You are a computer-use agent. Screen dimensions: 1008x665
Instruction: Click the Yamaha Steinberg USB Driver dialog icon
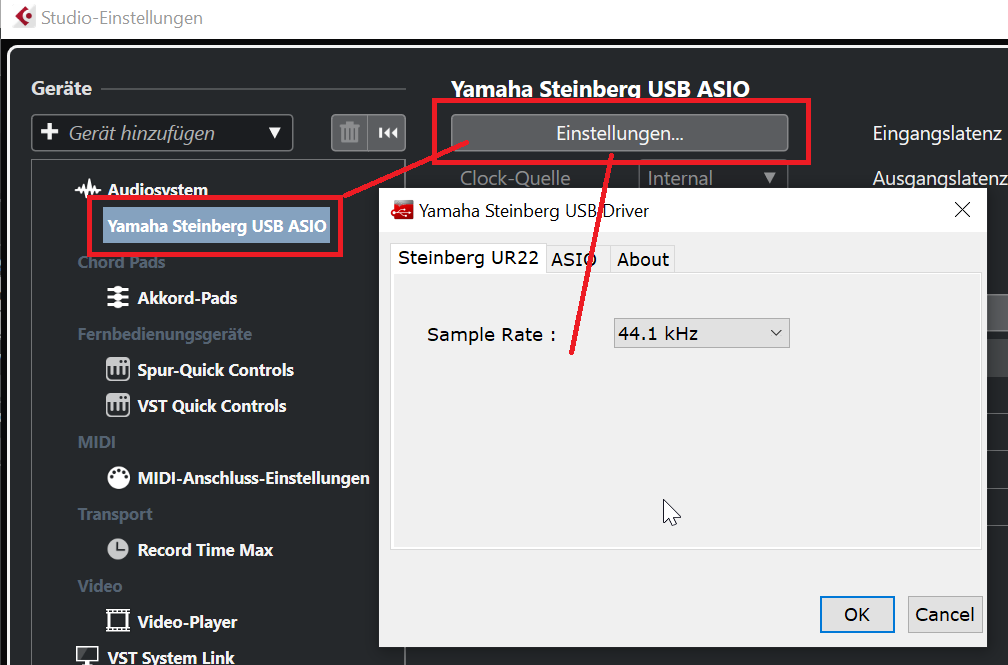point(402,210)
